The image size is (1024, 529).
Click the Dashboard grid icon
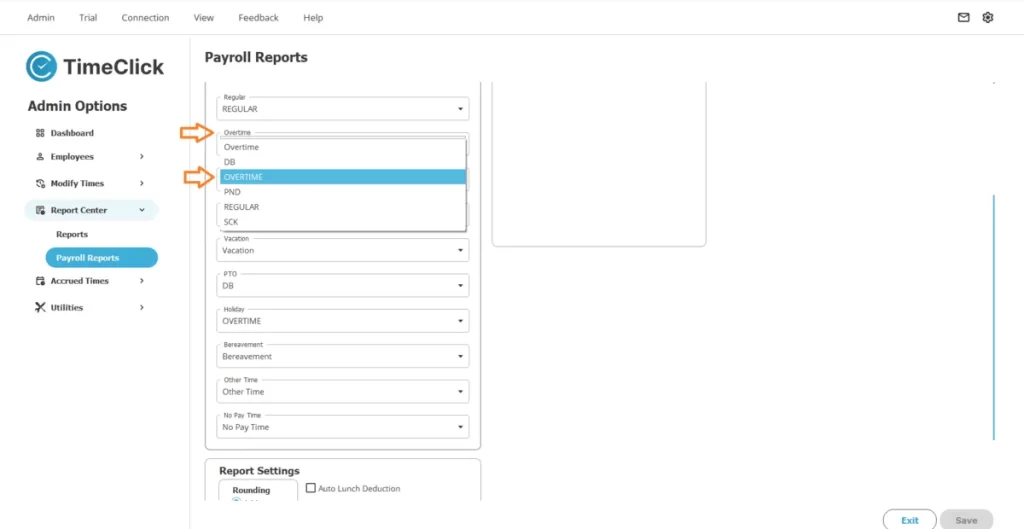(40, 133)
